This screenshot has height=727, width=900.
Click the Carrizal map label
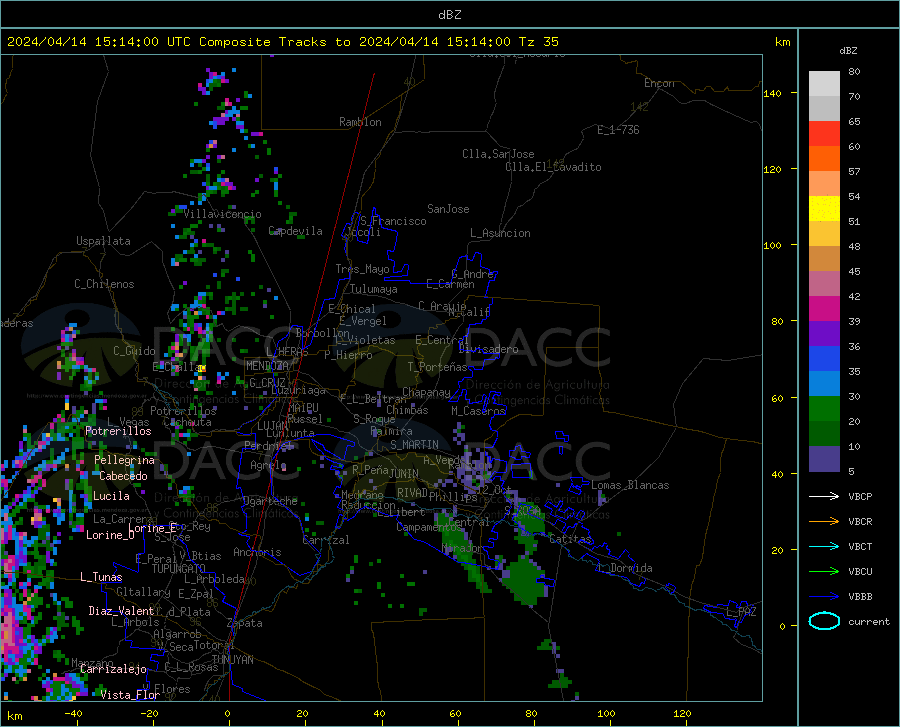coord(325,540)
